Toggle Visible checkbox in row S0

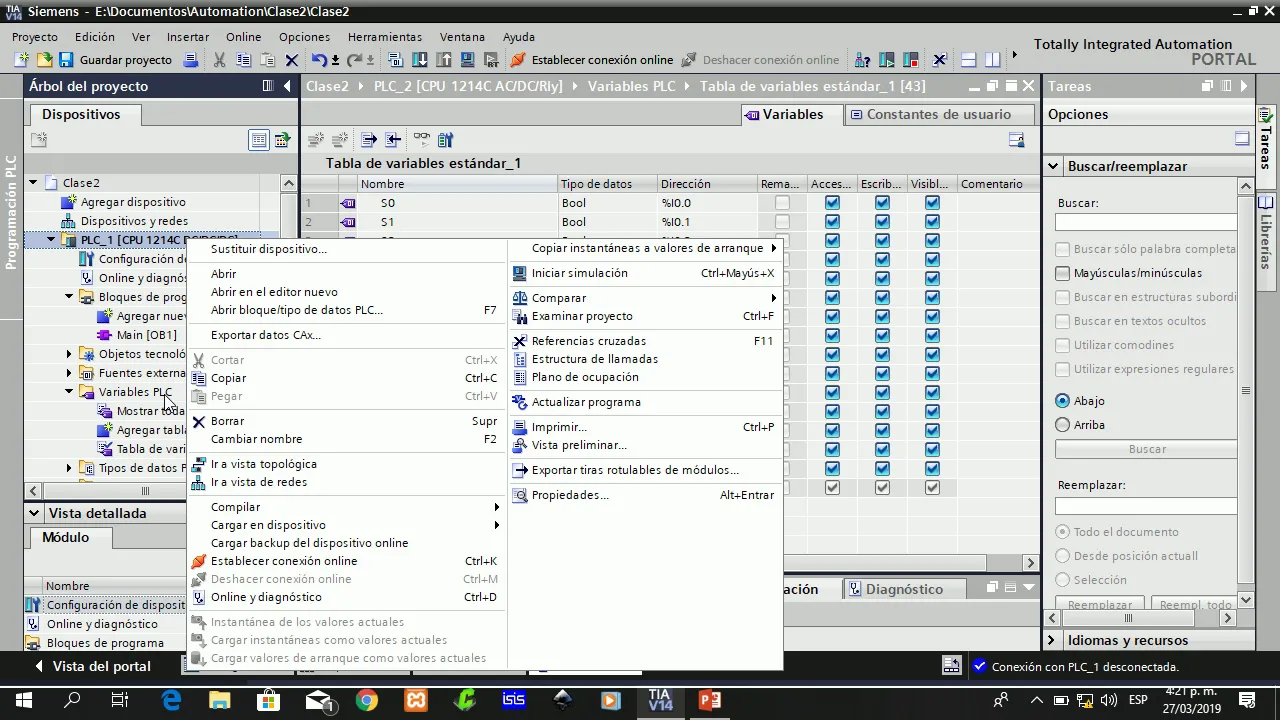point(932,203)
